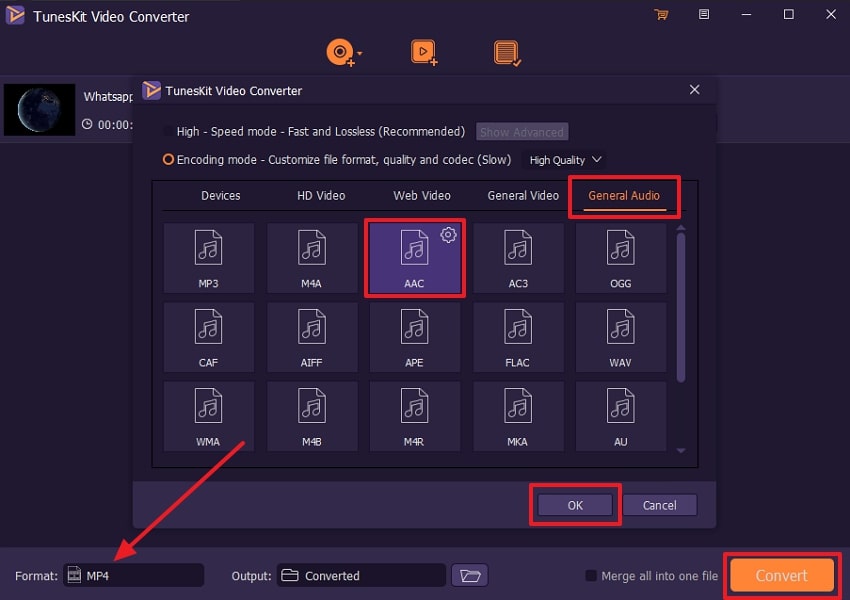850x600 pixels.
Task: Select the M4B audio format tile
Action: [x=312, y=416]
